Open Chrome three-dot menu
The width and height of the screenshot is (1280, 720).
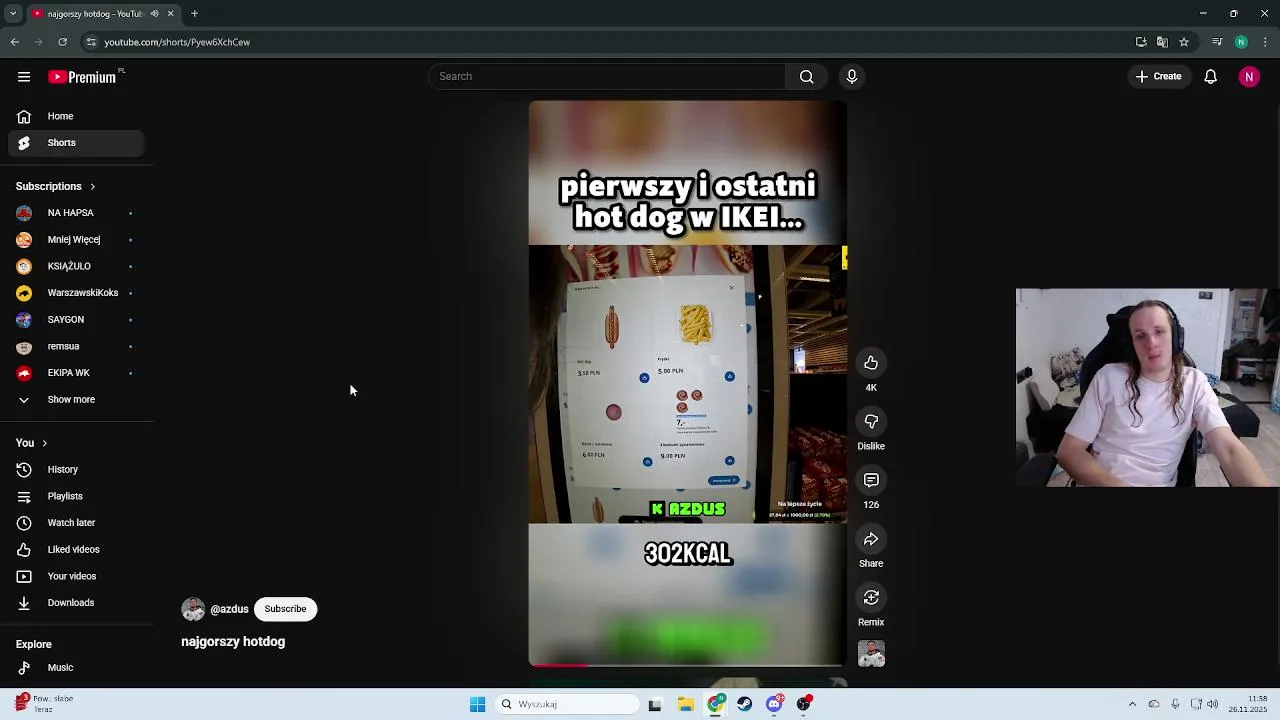[1265, 42]
